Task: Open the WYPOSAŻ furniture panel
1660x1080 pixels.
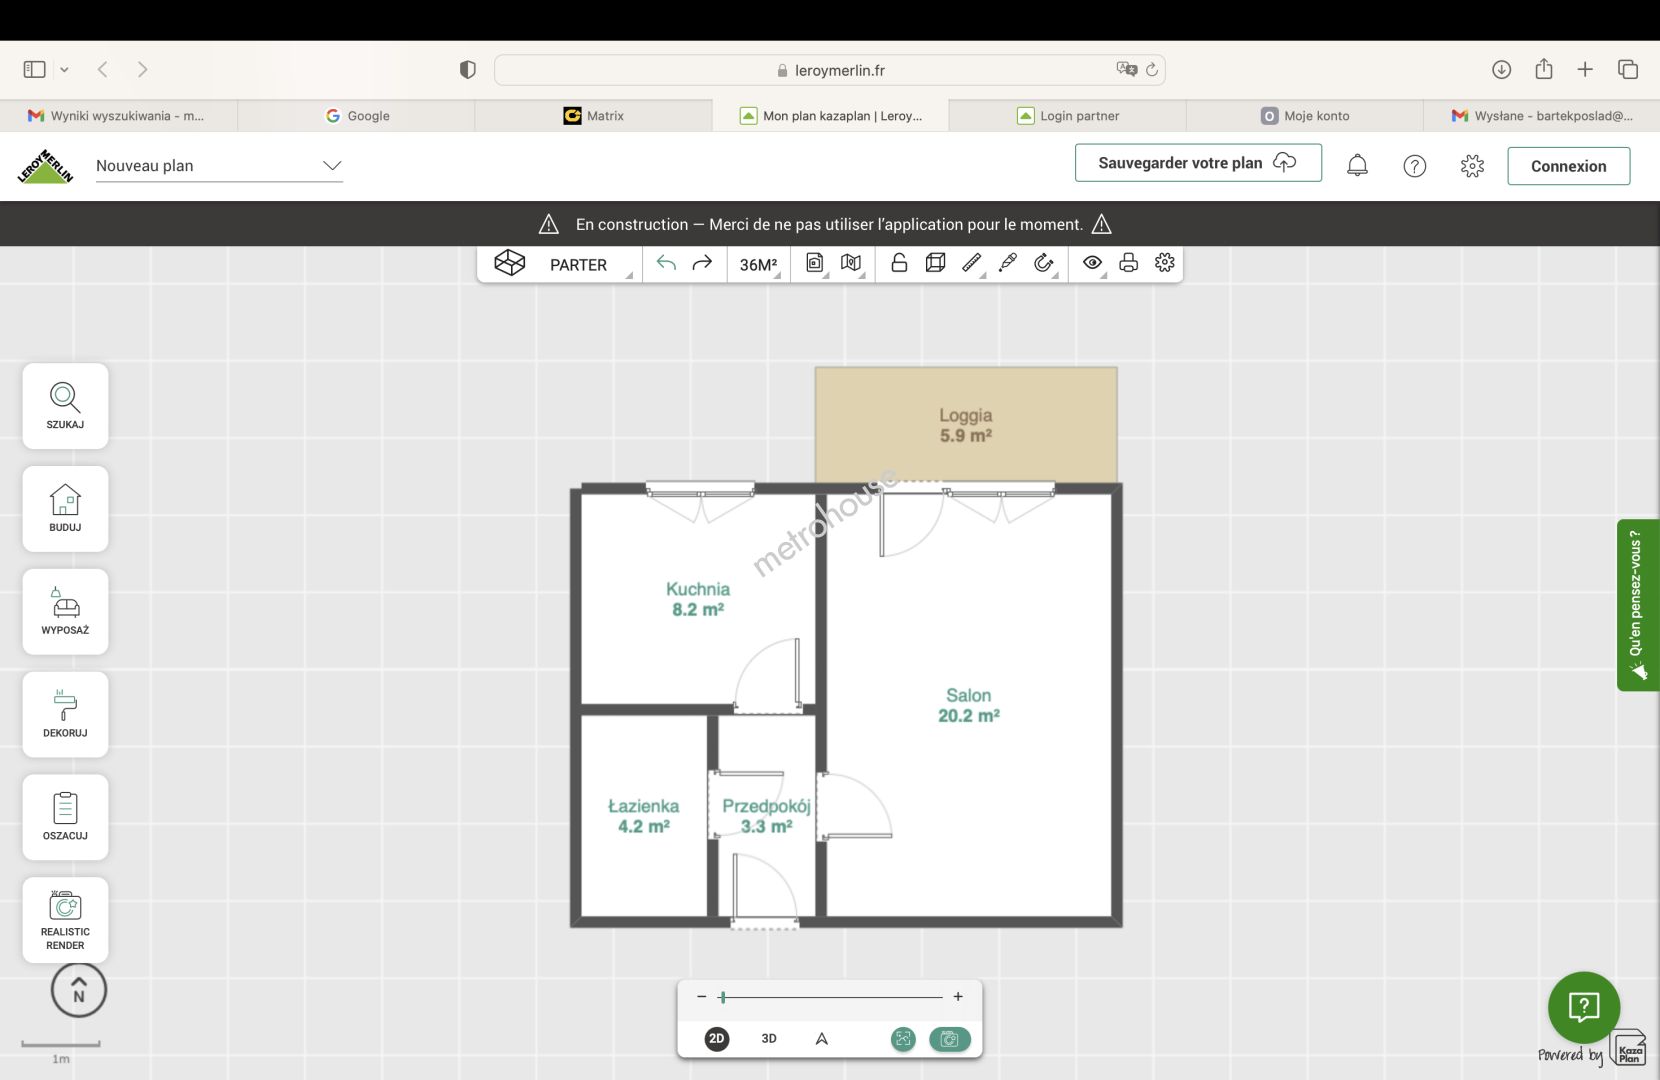Action: [x=65, y=611]
